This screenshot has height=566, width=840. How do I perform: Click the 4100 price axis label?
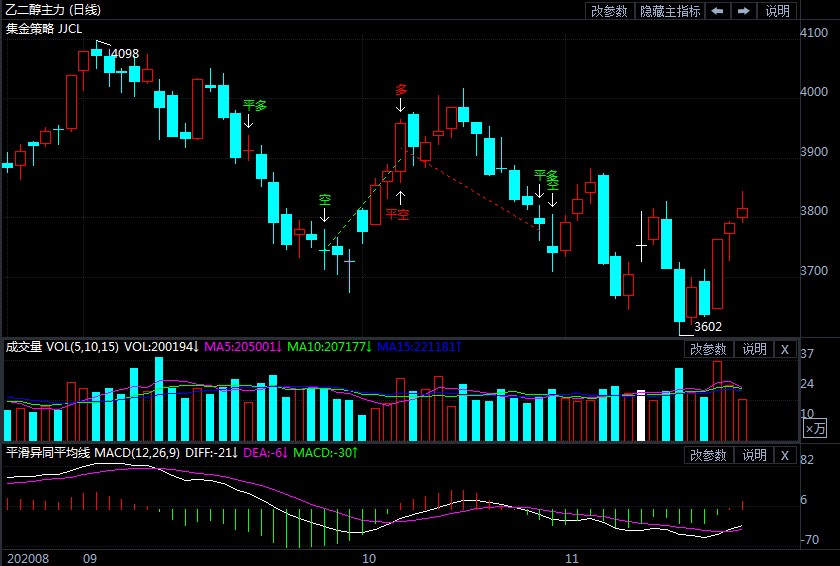click(x=814, y=33)
